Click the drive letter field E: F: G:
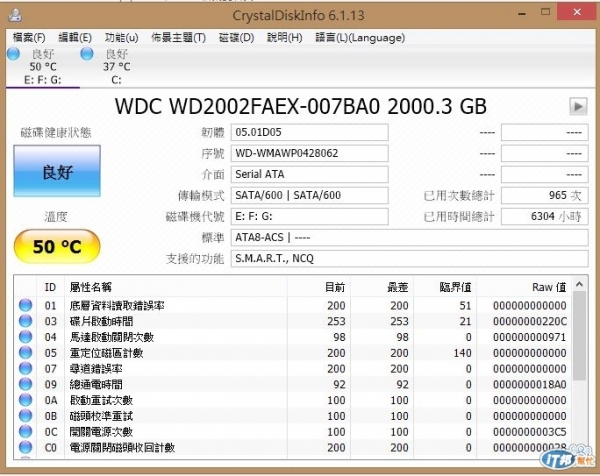600x476 pixels. pyautogui.click(x=310, y=217)
